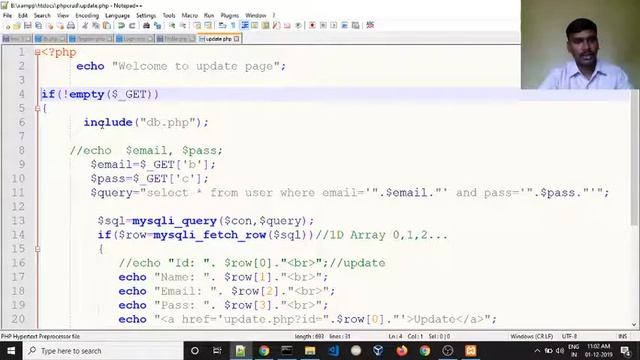Screen dimensions: 640x360
Task: Click the Stop Recording macro icon
Action: [323, 26]
